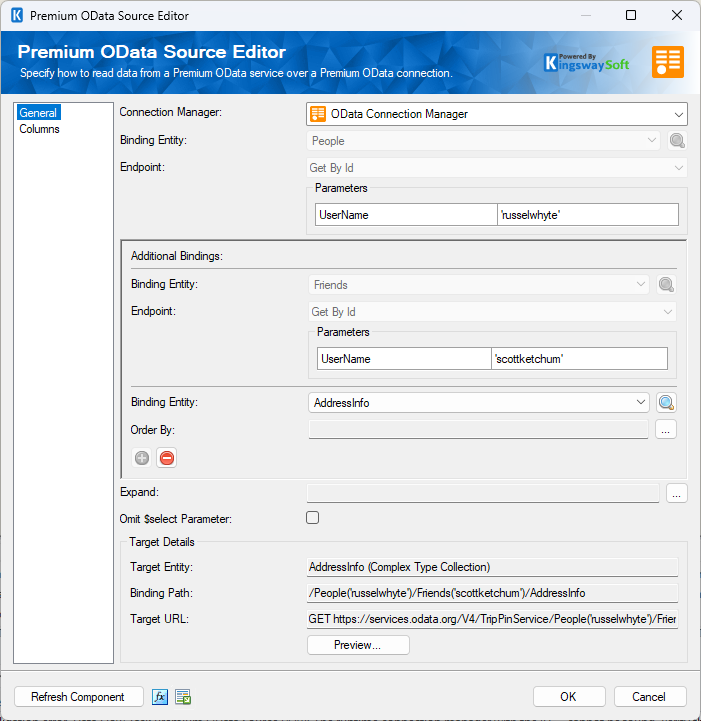Click the Preview... button
The image size is (701, 721).
click(358, 645)
